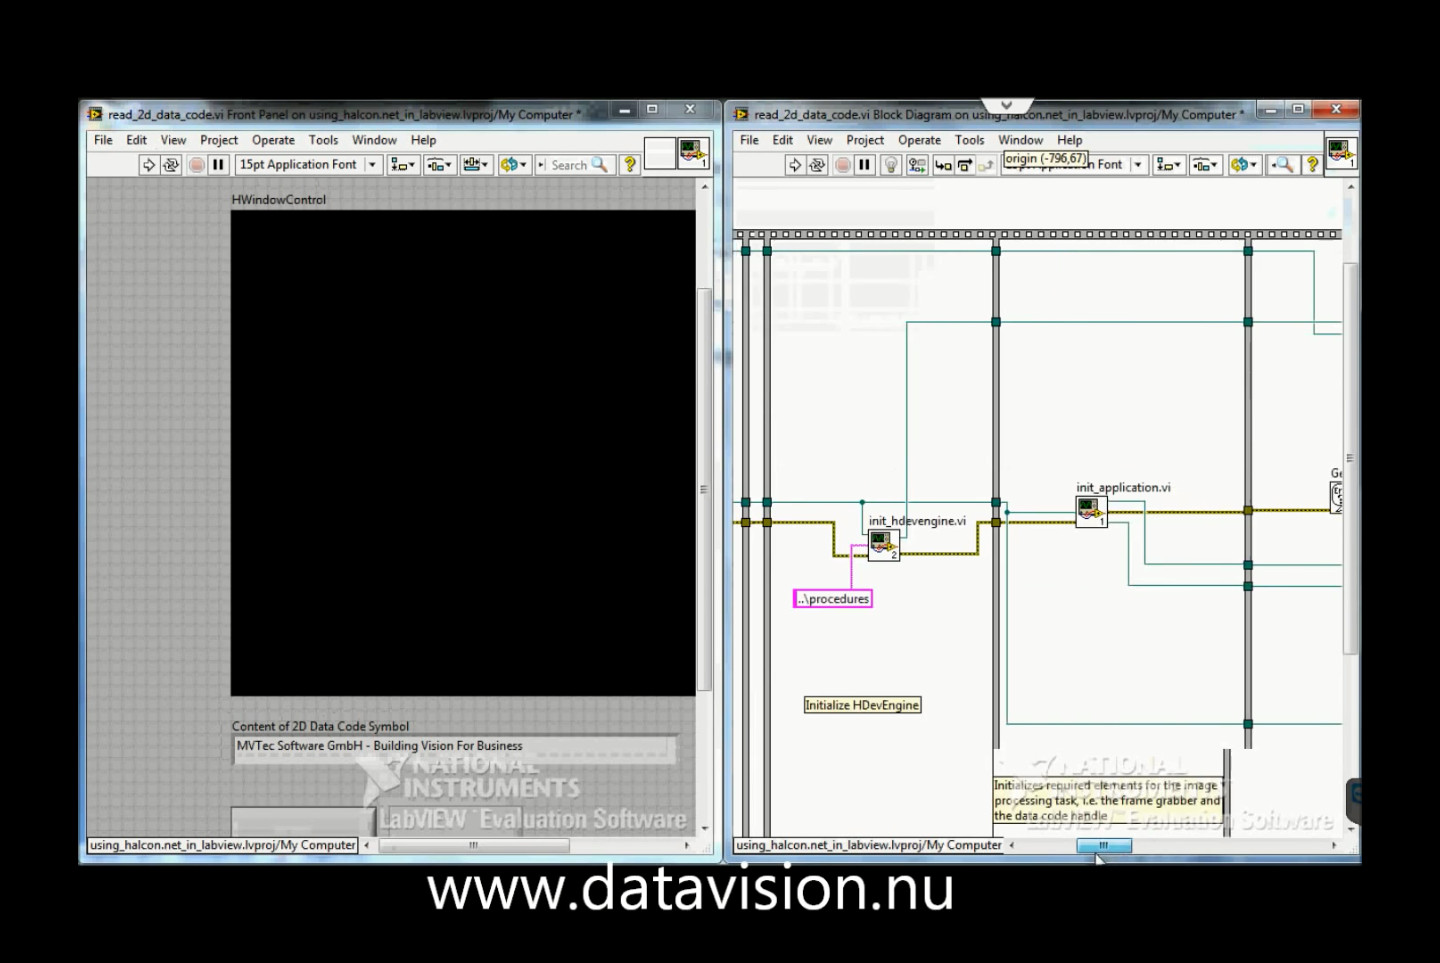Screen dimensions: 1440x963
Task: Open Distribute Objects menu in Block Diagram
Action: (x=1205, y=165)
